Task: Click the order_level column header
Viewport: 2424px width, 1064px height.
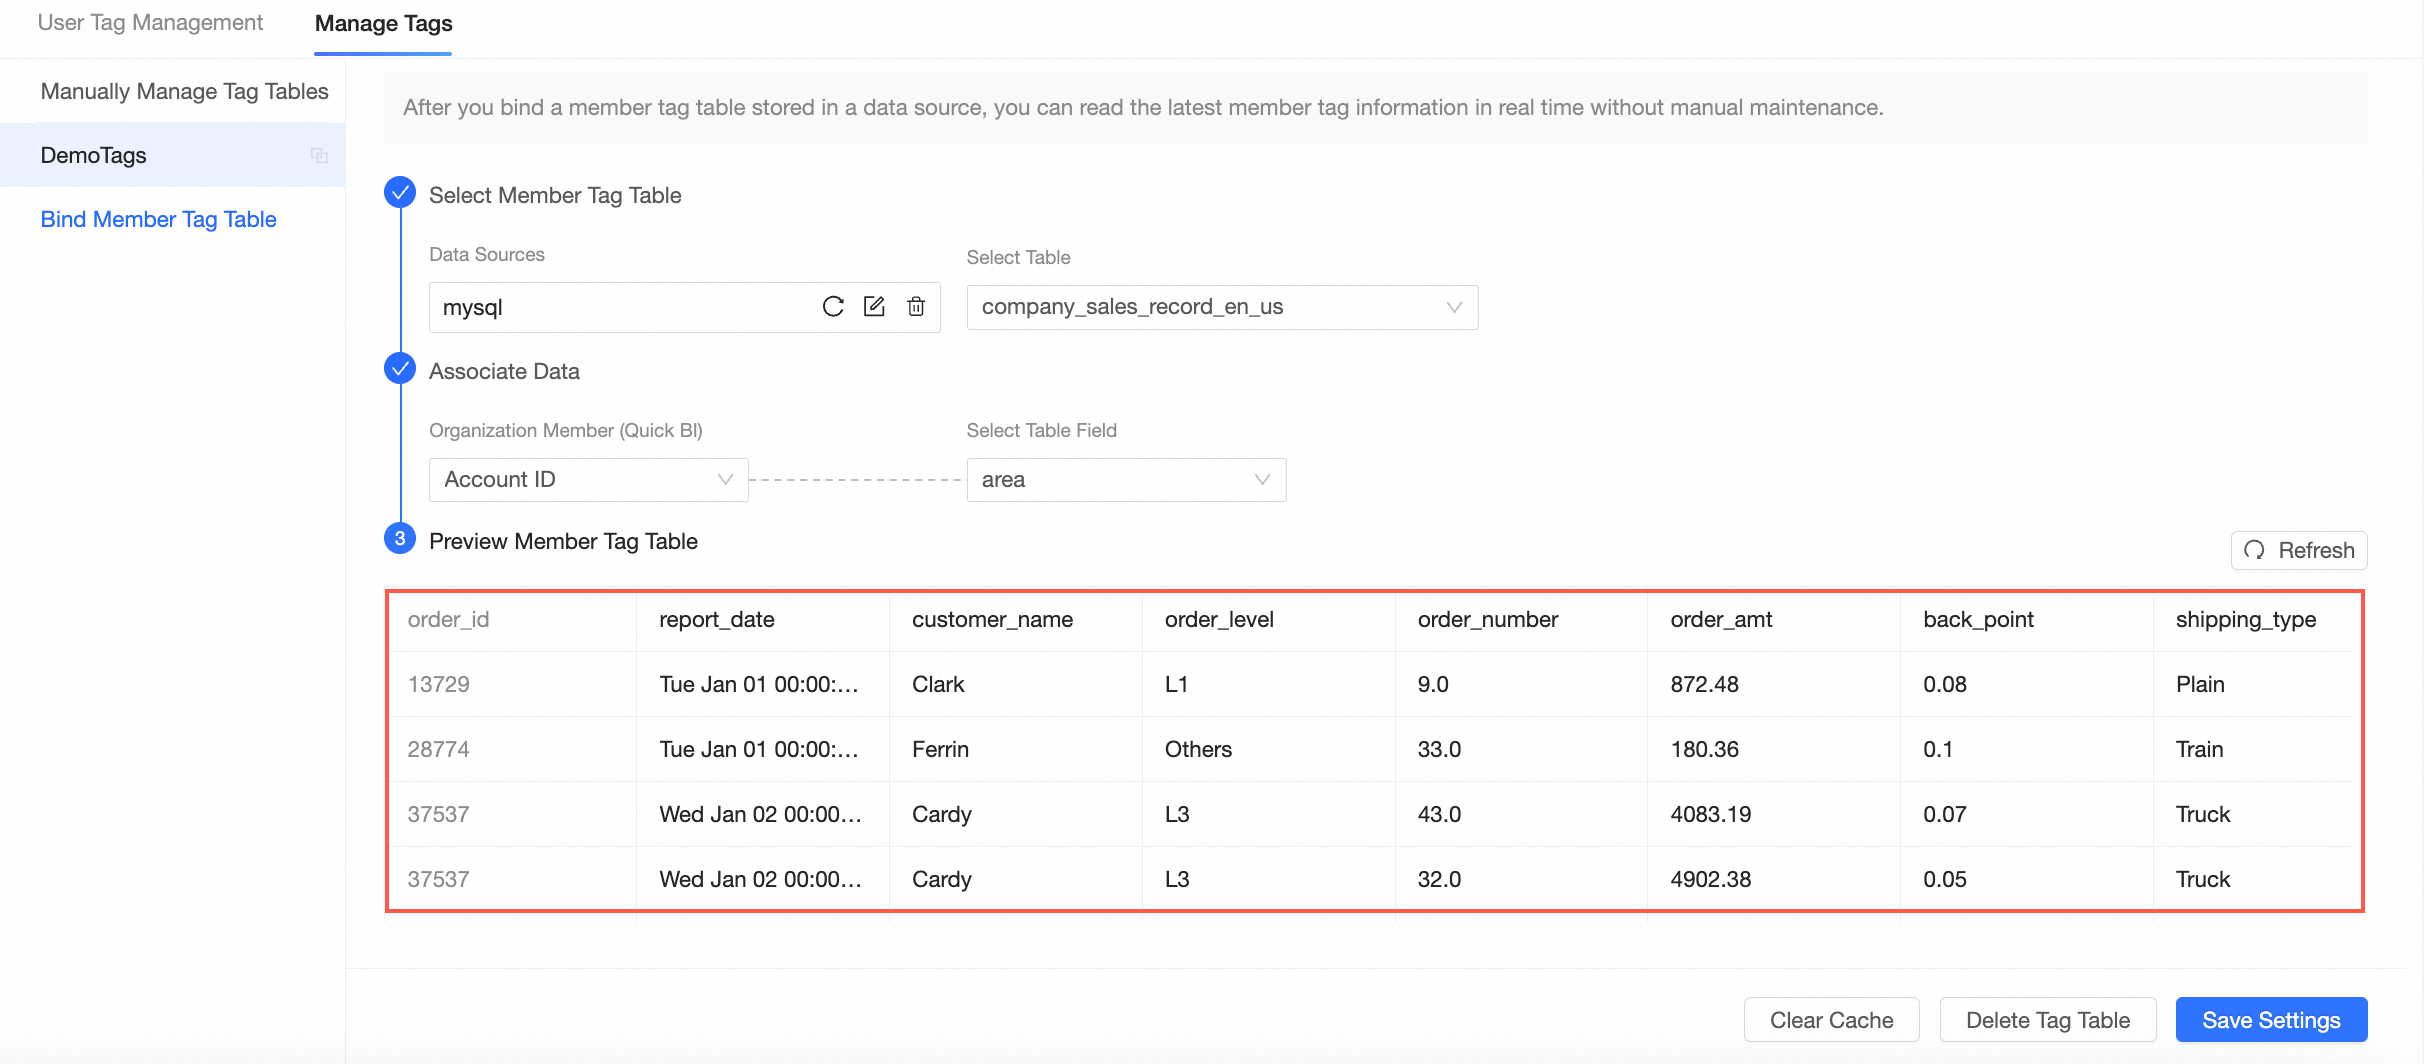Action: tap(1219, 620)
